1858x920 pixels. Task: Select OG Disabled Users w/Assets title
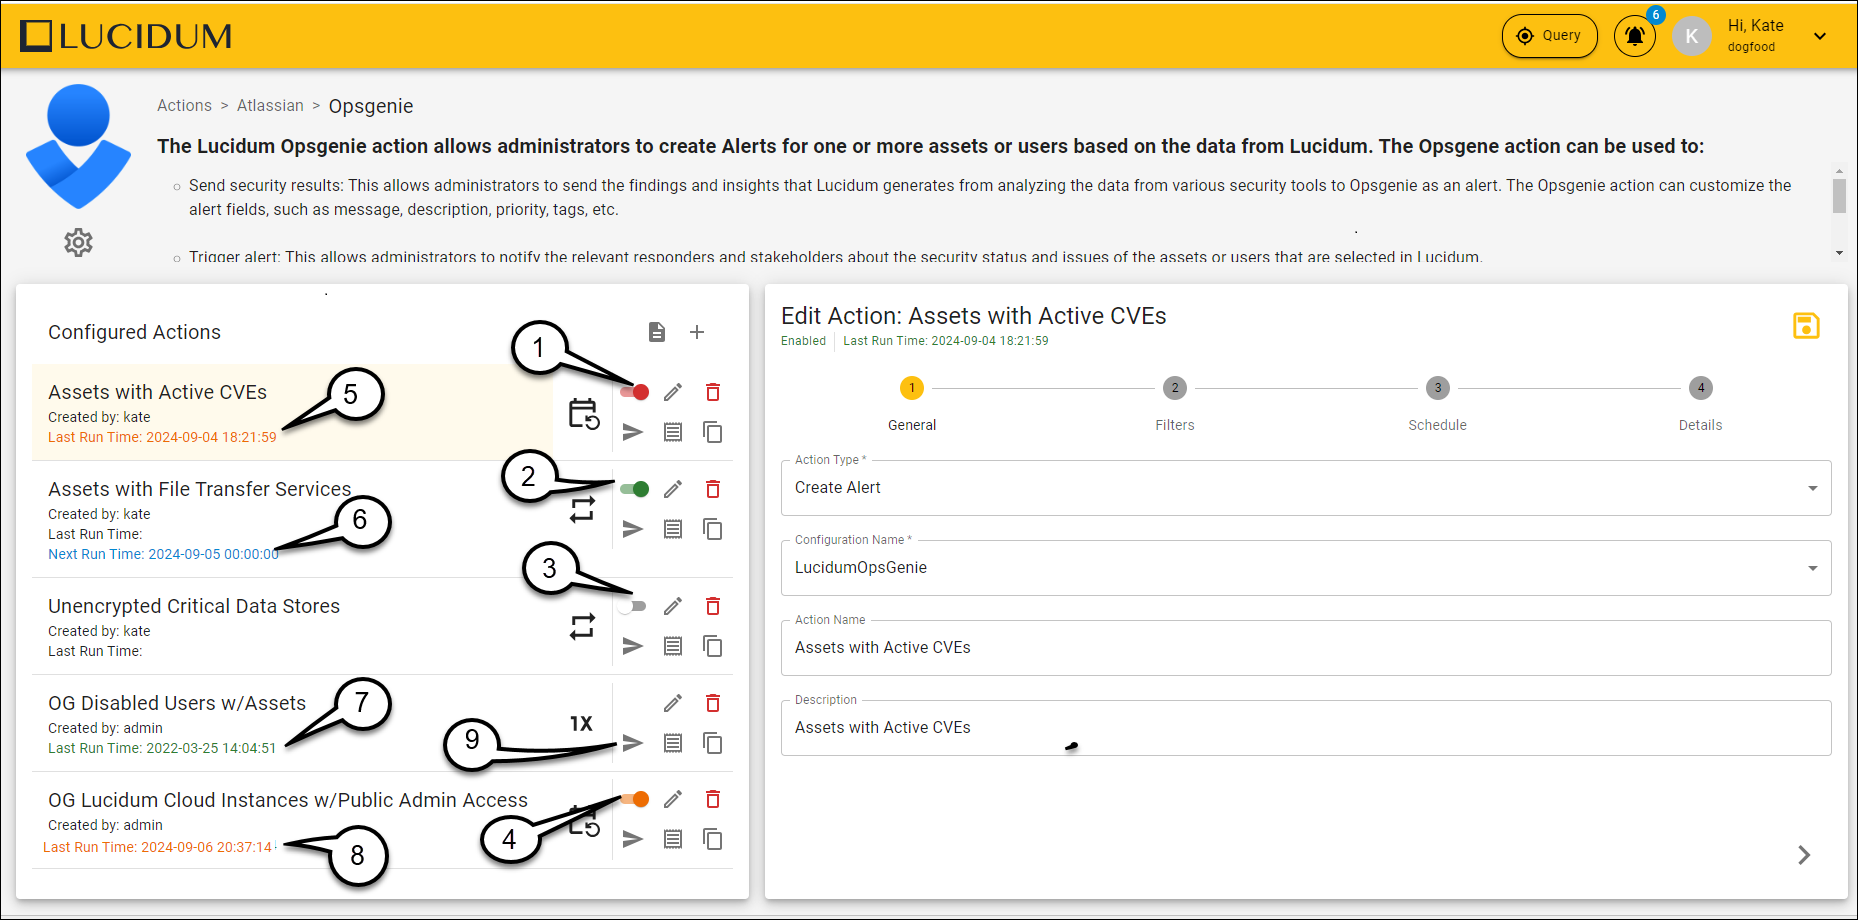[177, 703]
